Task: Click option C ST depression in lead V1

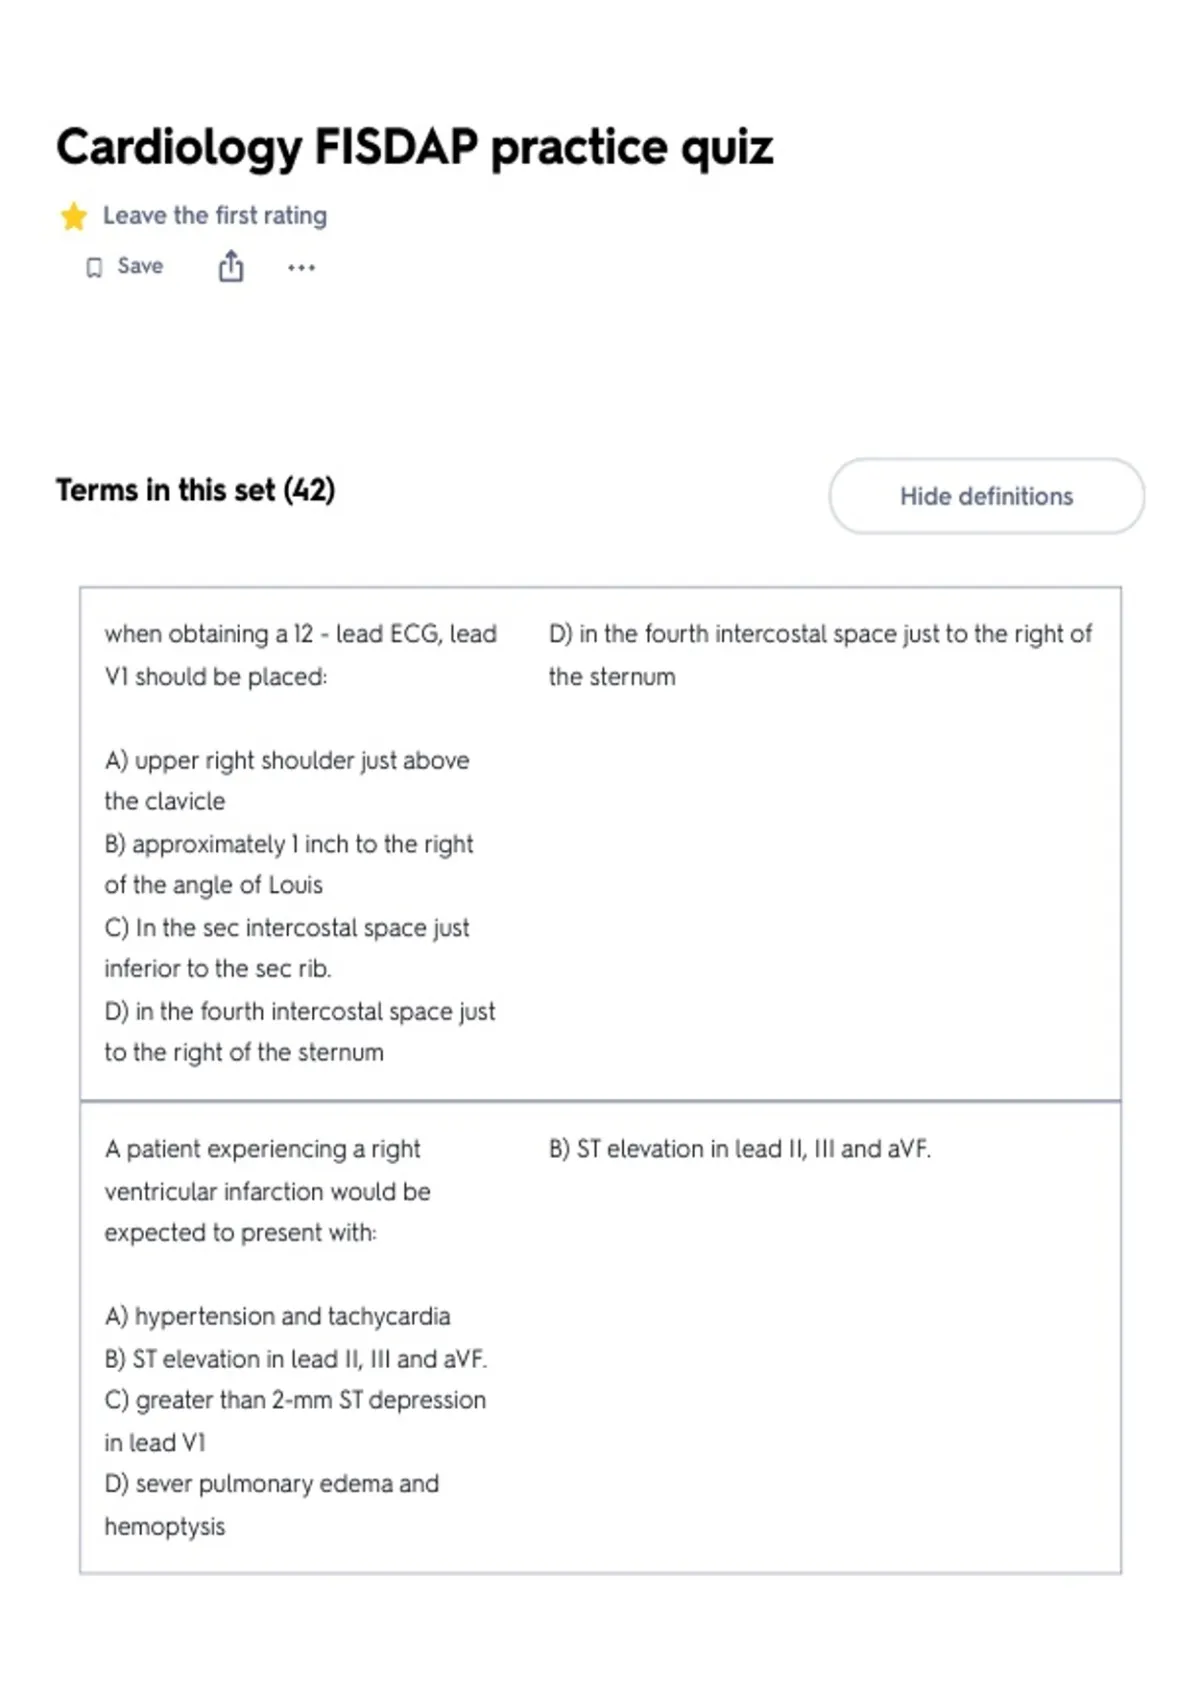Action: click(295, 1421)
